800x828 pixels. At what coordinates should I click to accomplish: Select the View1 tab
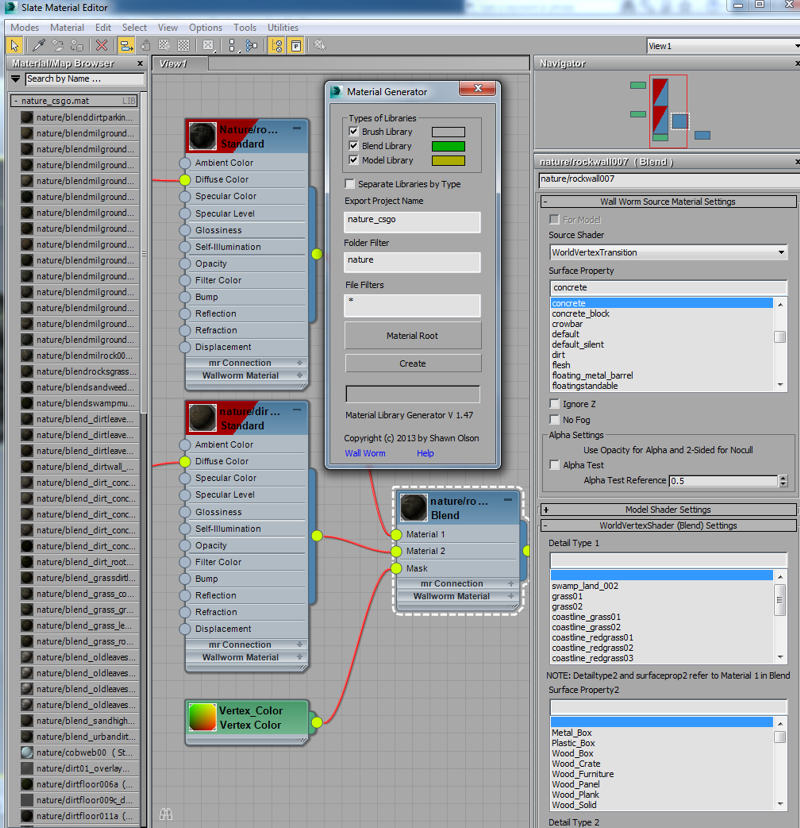click(x=180, y=64)
